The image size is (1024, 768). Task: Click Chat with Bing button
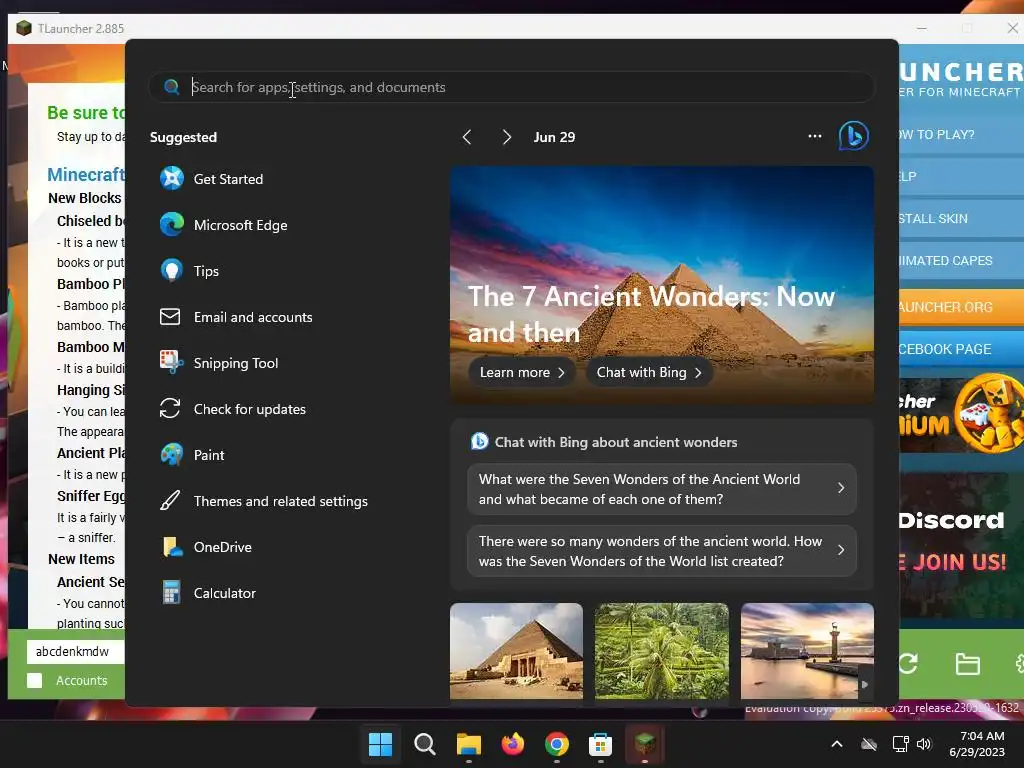(648, 372)
